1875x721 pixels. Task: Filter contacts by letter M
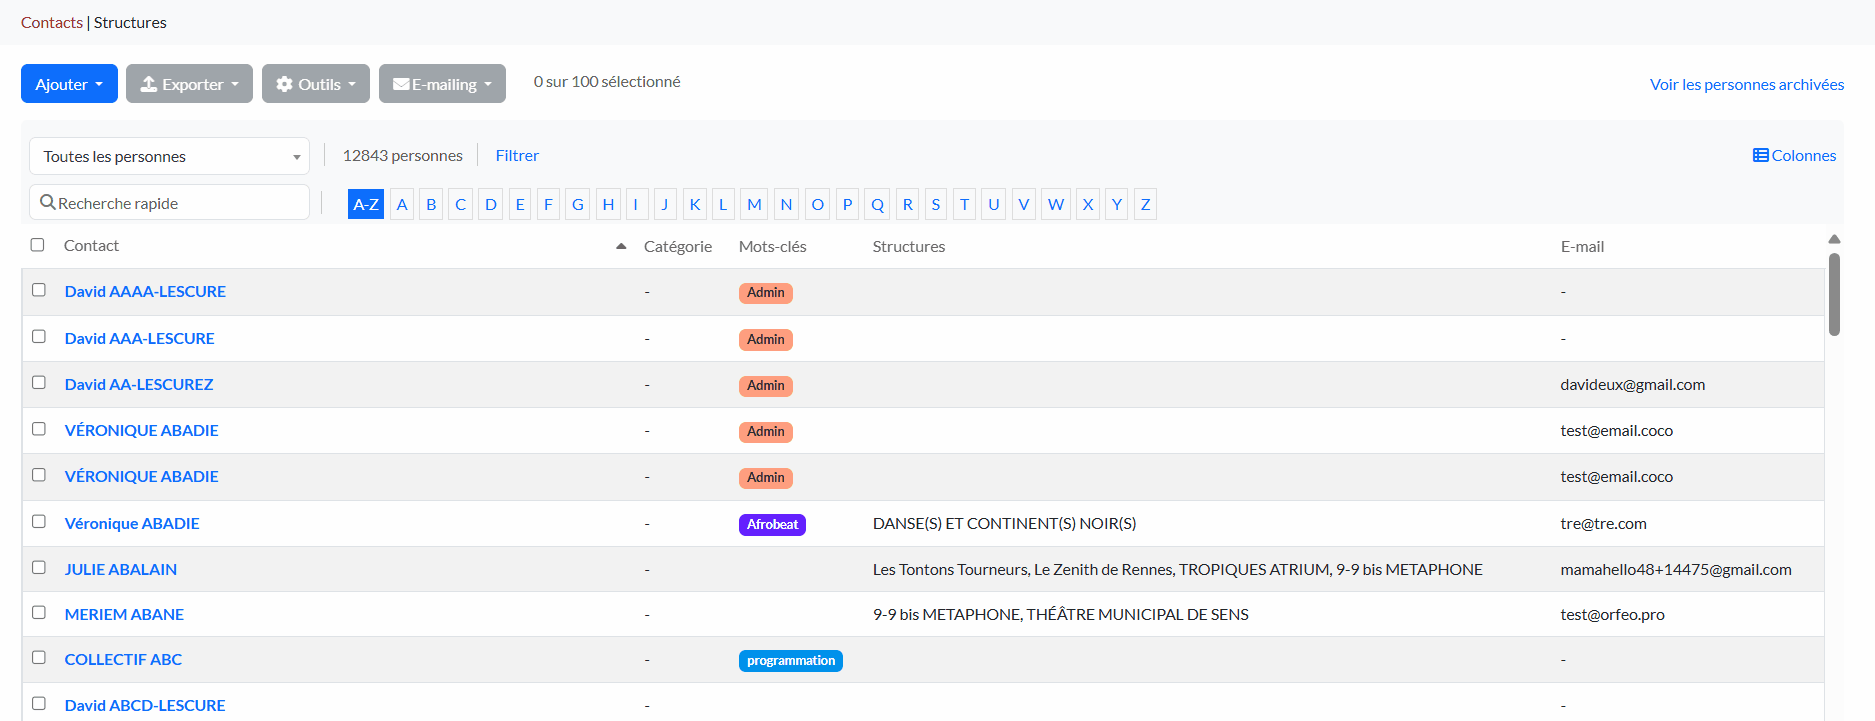coord(754,204)
